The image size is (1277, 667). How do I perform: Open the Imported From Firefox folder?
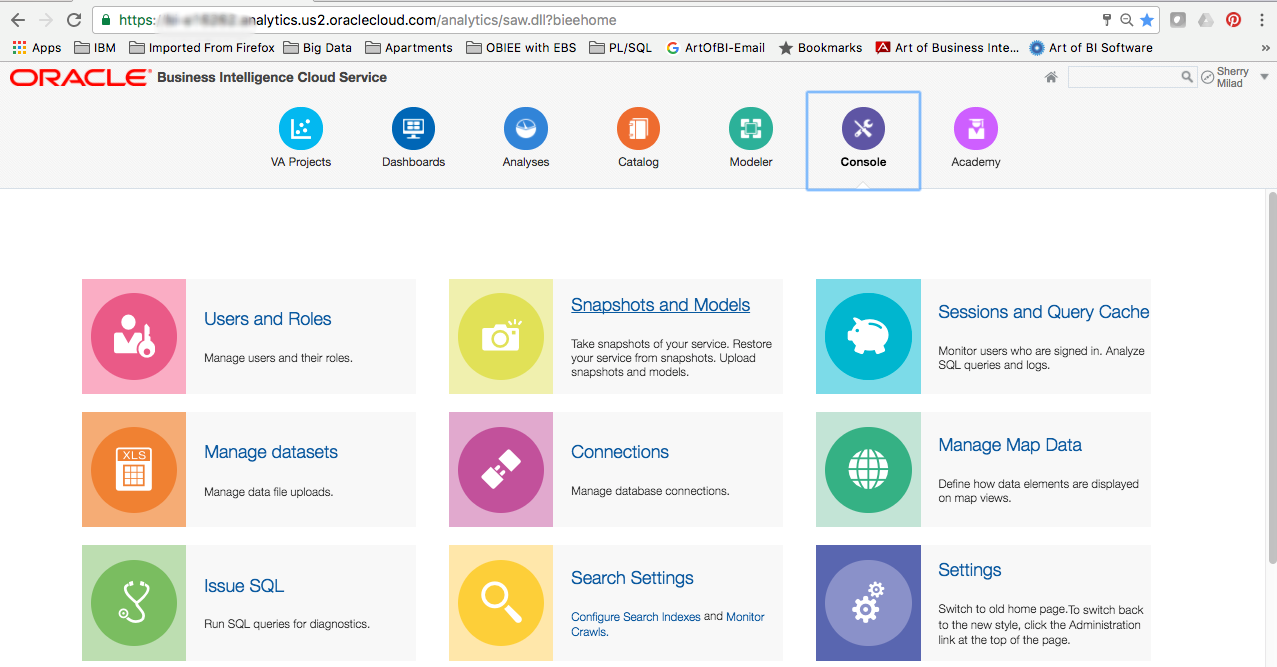point(202,47)
